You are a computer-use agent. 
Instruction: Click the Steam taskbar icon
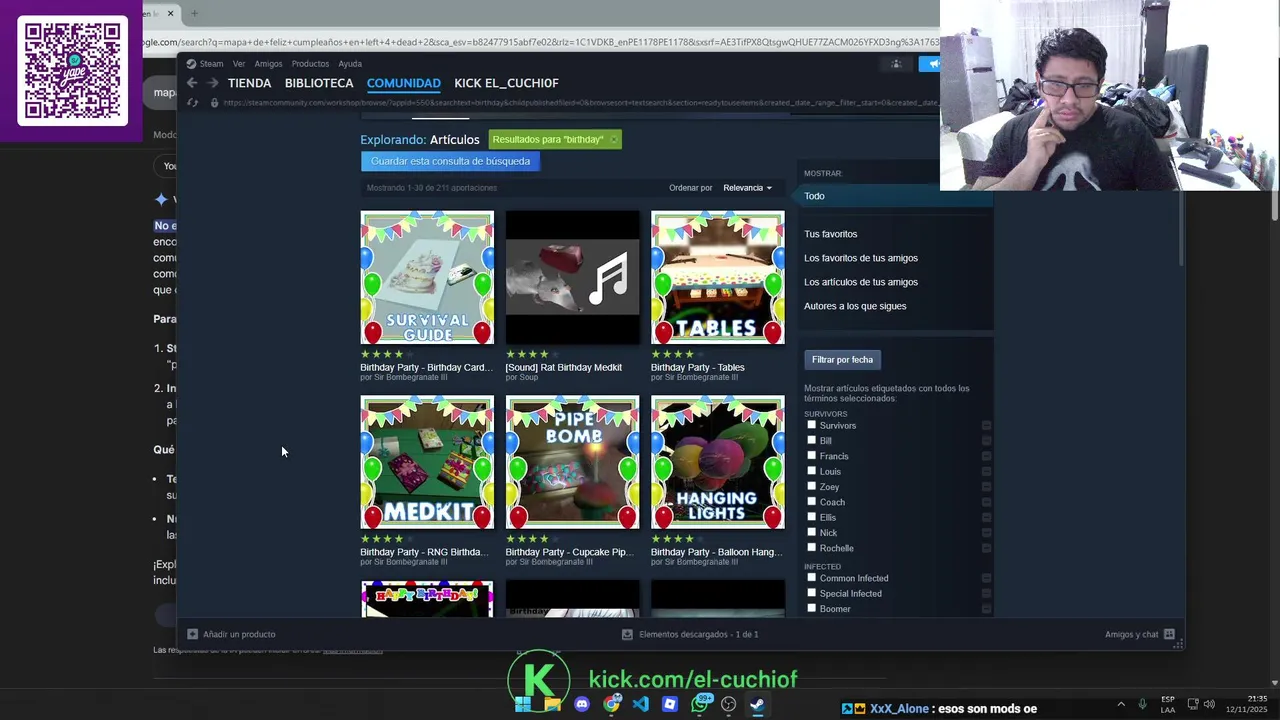758,704
